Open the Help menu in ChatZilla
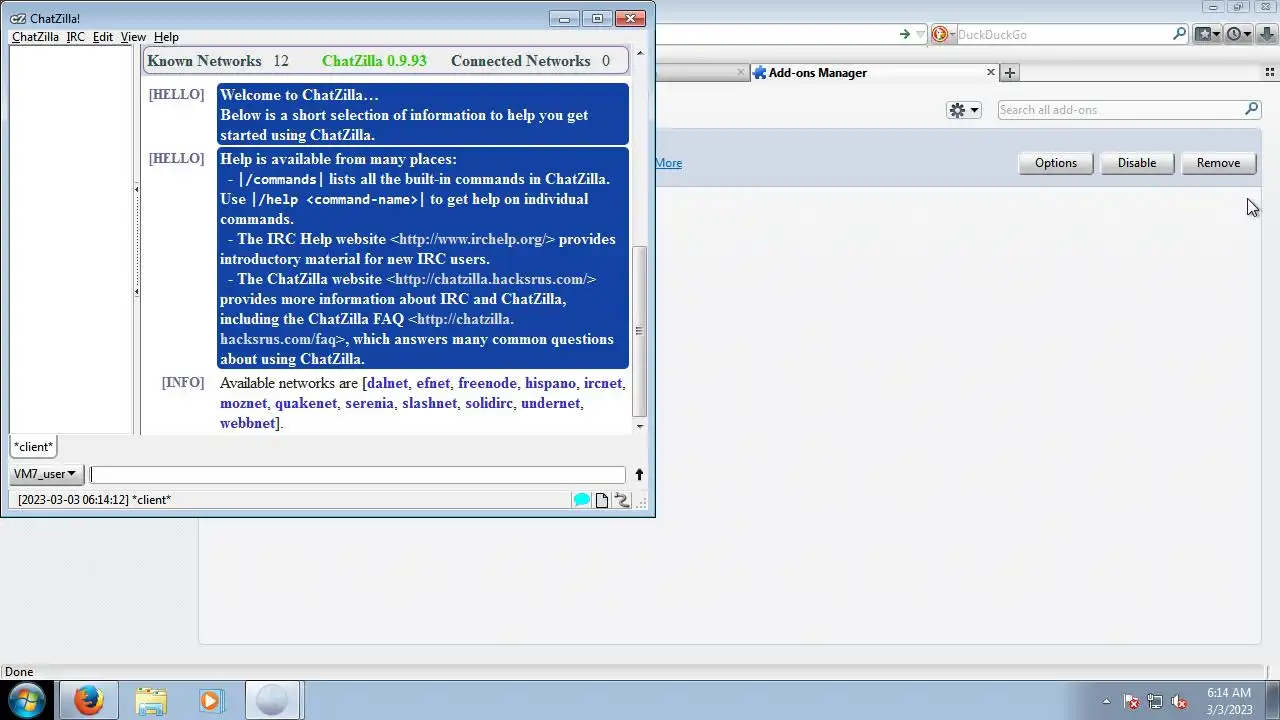Viewport: 1280px width, 720px height. (166, 37)
